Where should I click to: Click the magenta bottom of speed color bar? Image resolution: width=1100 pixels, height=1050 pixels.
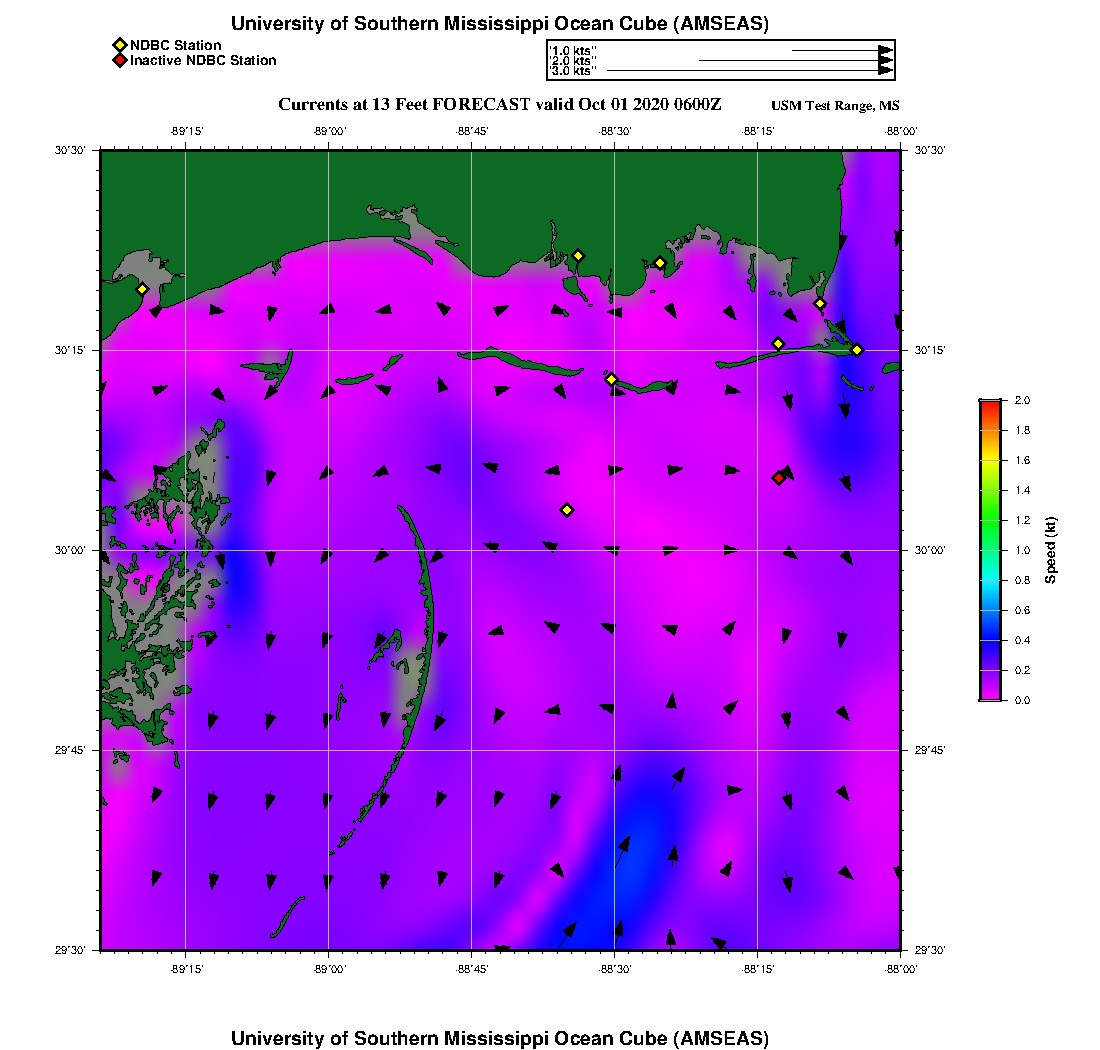990,695
